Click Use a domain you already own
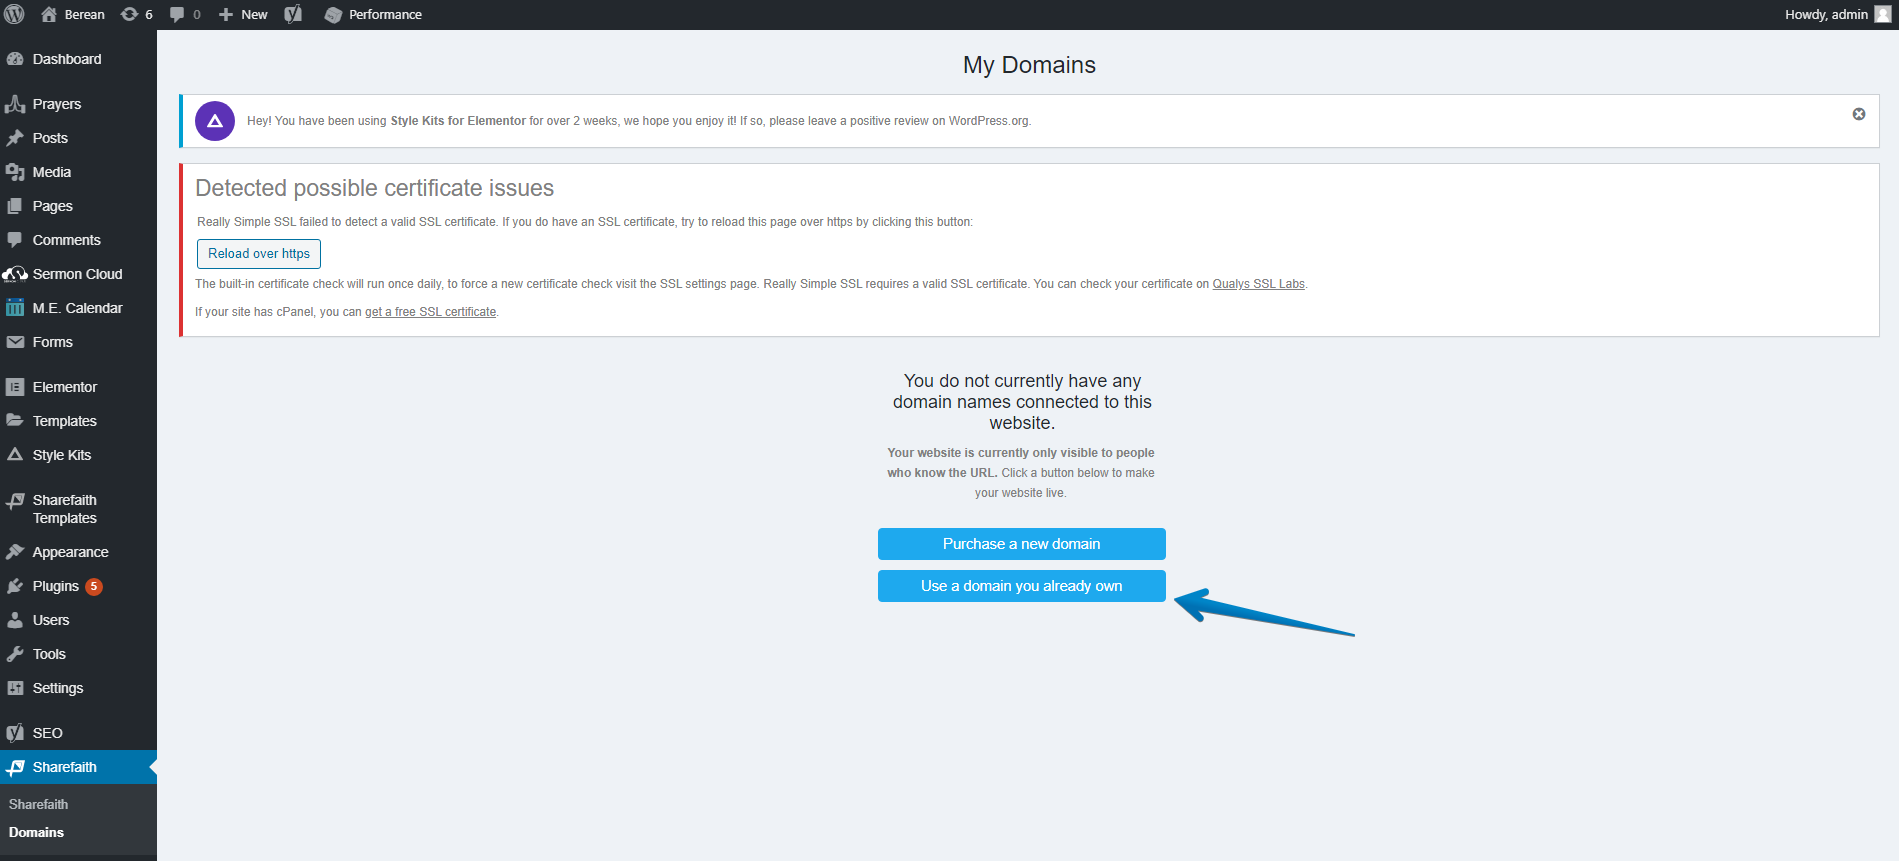This screenshot has height=861, width=1899. pyautogui.click(x=1021, y=586)
